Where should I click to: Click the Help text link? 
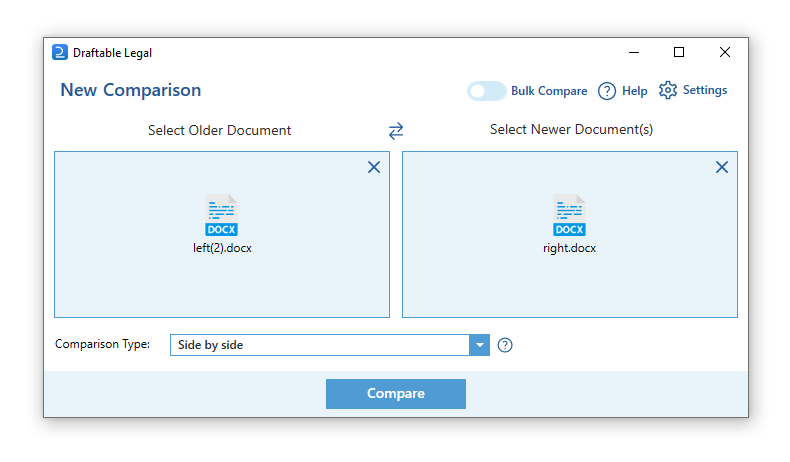634,91
